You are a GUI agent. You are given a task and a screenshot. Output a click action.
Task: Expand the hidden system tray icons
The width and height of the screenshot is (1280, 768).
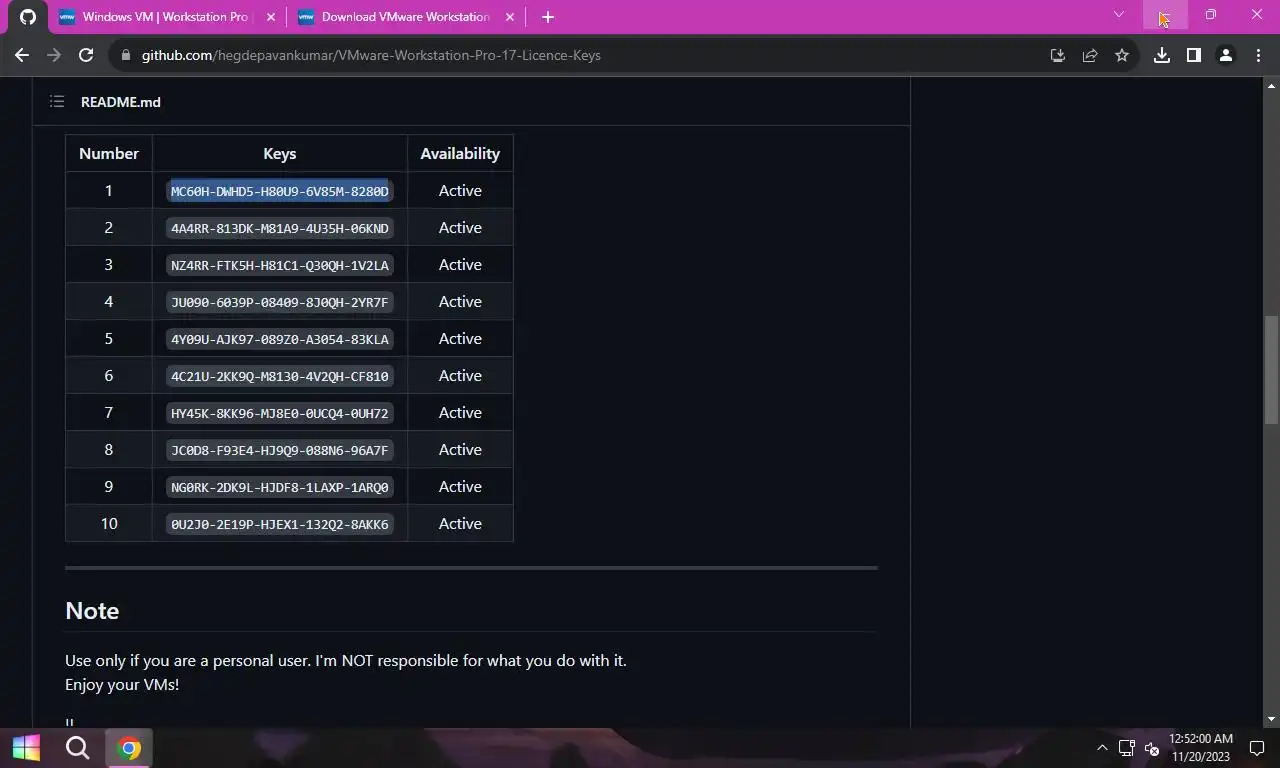click(1102, 748)
